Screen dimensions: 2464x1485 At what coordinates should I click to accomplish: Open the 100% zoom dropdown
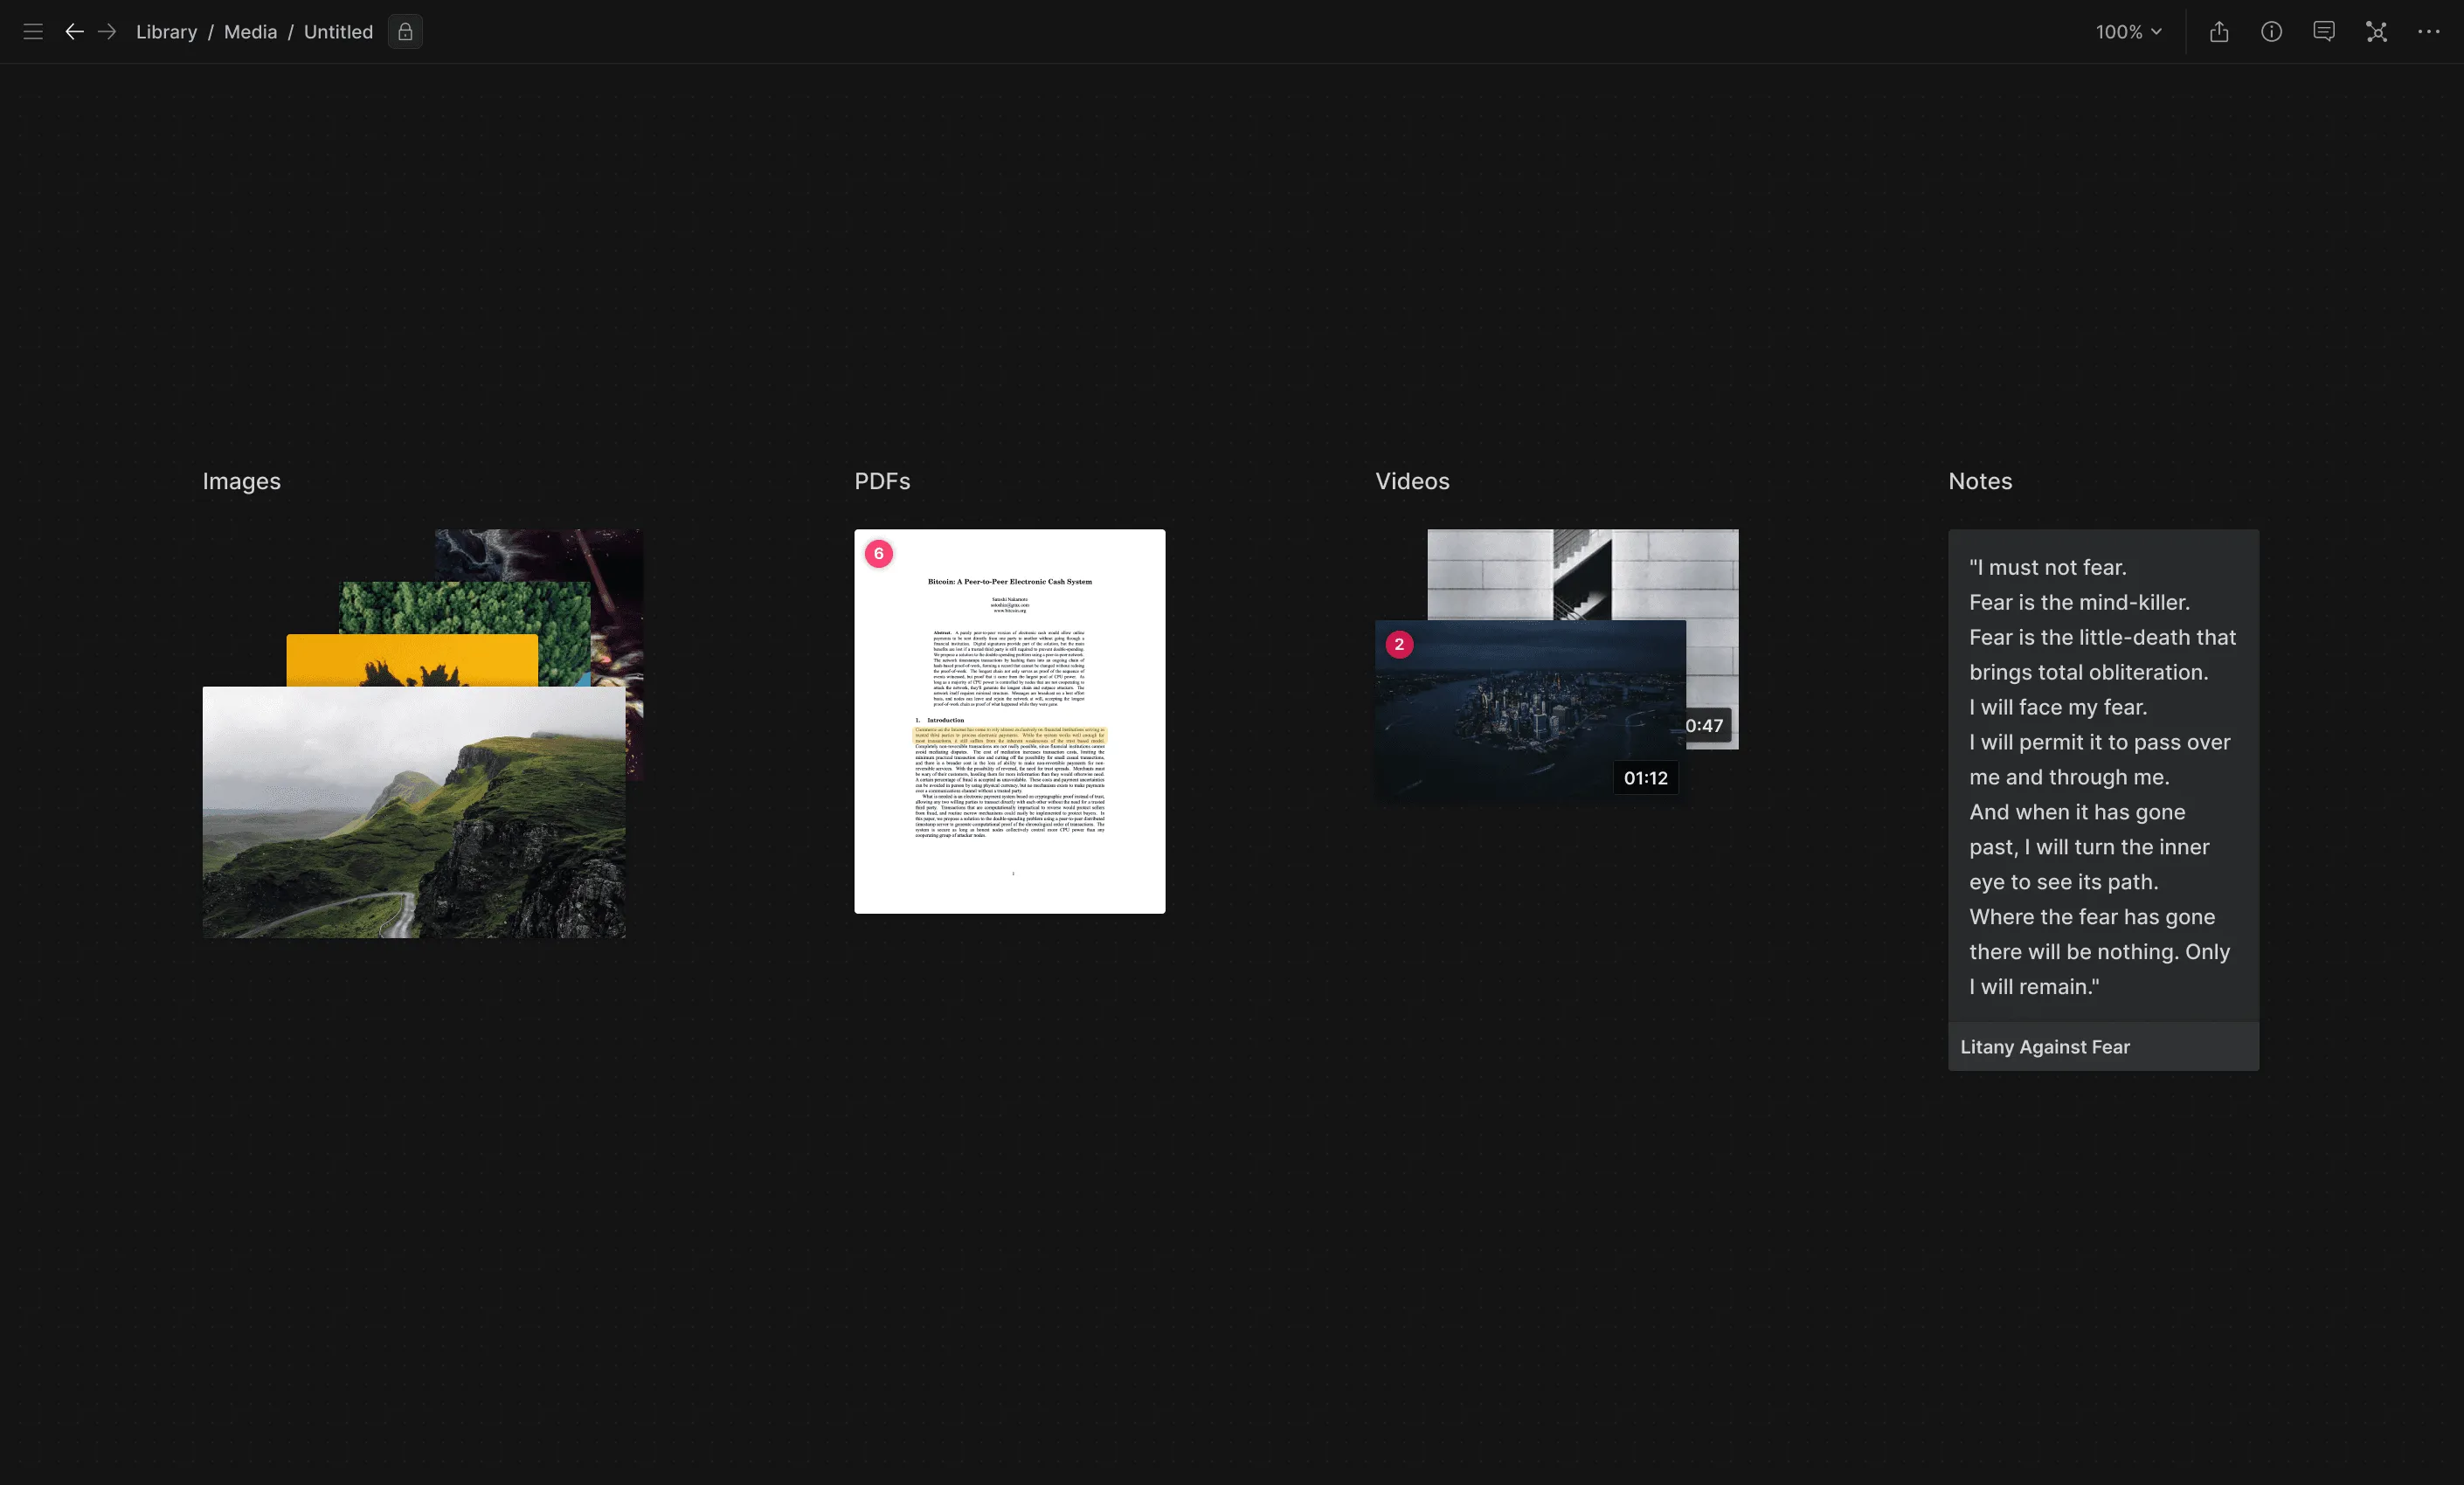point(2128,32)
